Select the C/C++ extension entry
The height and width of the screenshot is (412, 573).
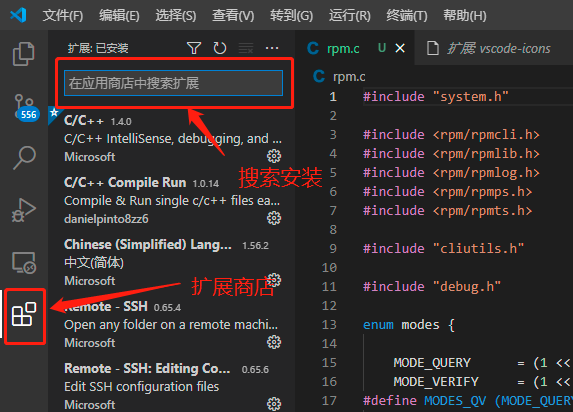pyautogui.click(x=172, y=139)
